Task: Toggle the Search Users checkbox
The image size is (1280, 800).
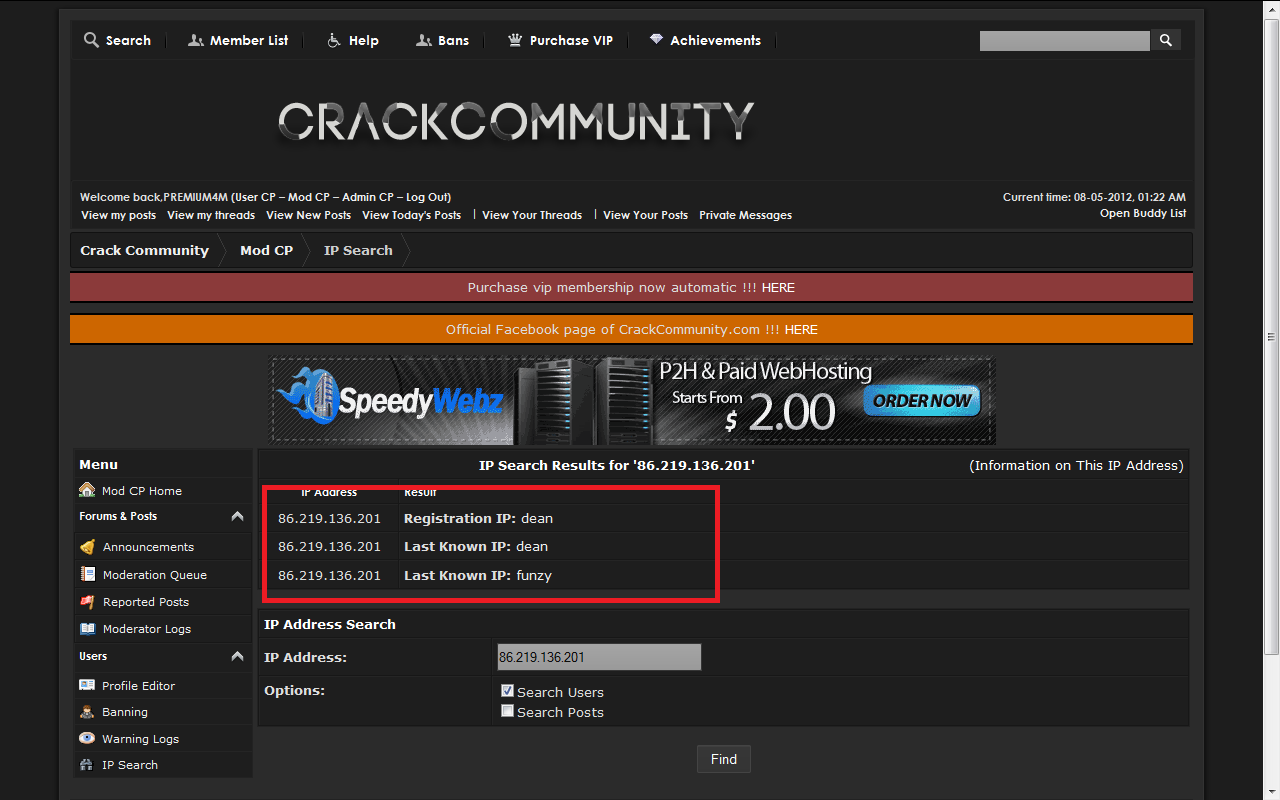Action: 507,691
